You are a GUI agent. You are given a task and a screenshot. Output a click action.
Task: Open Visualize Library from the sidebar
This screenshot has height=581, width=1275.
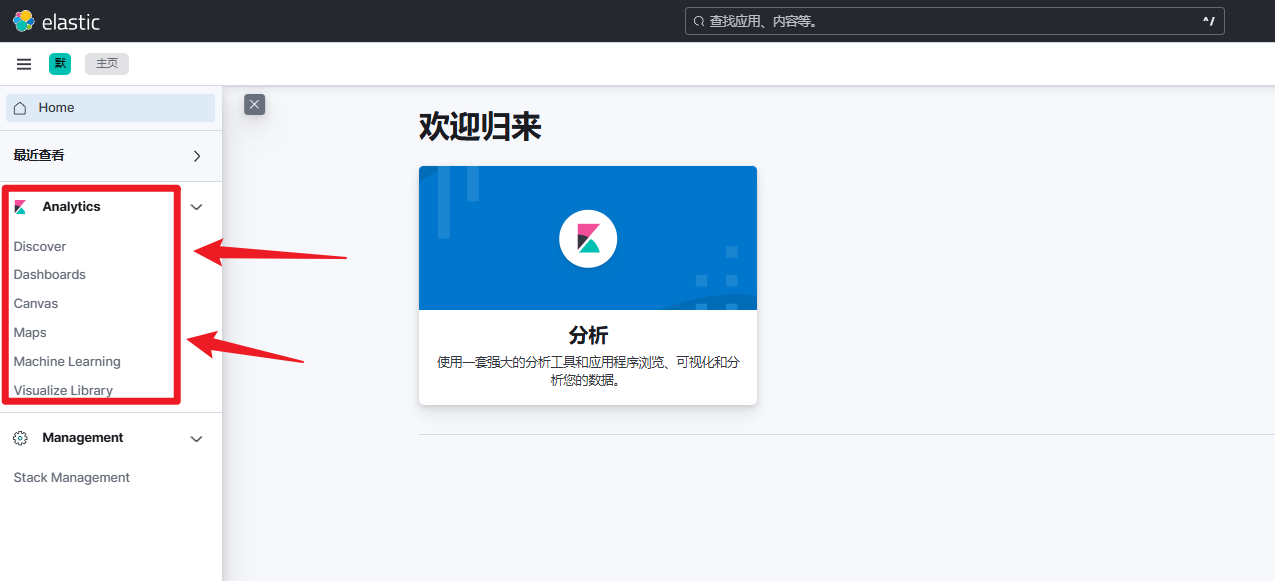point(63,391)
